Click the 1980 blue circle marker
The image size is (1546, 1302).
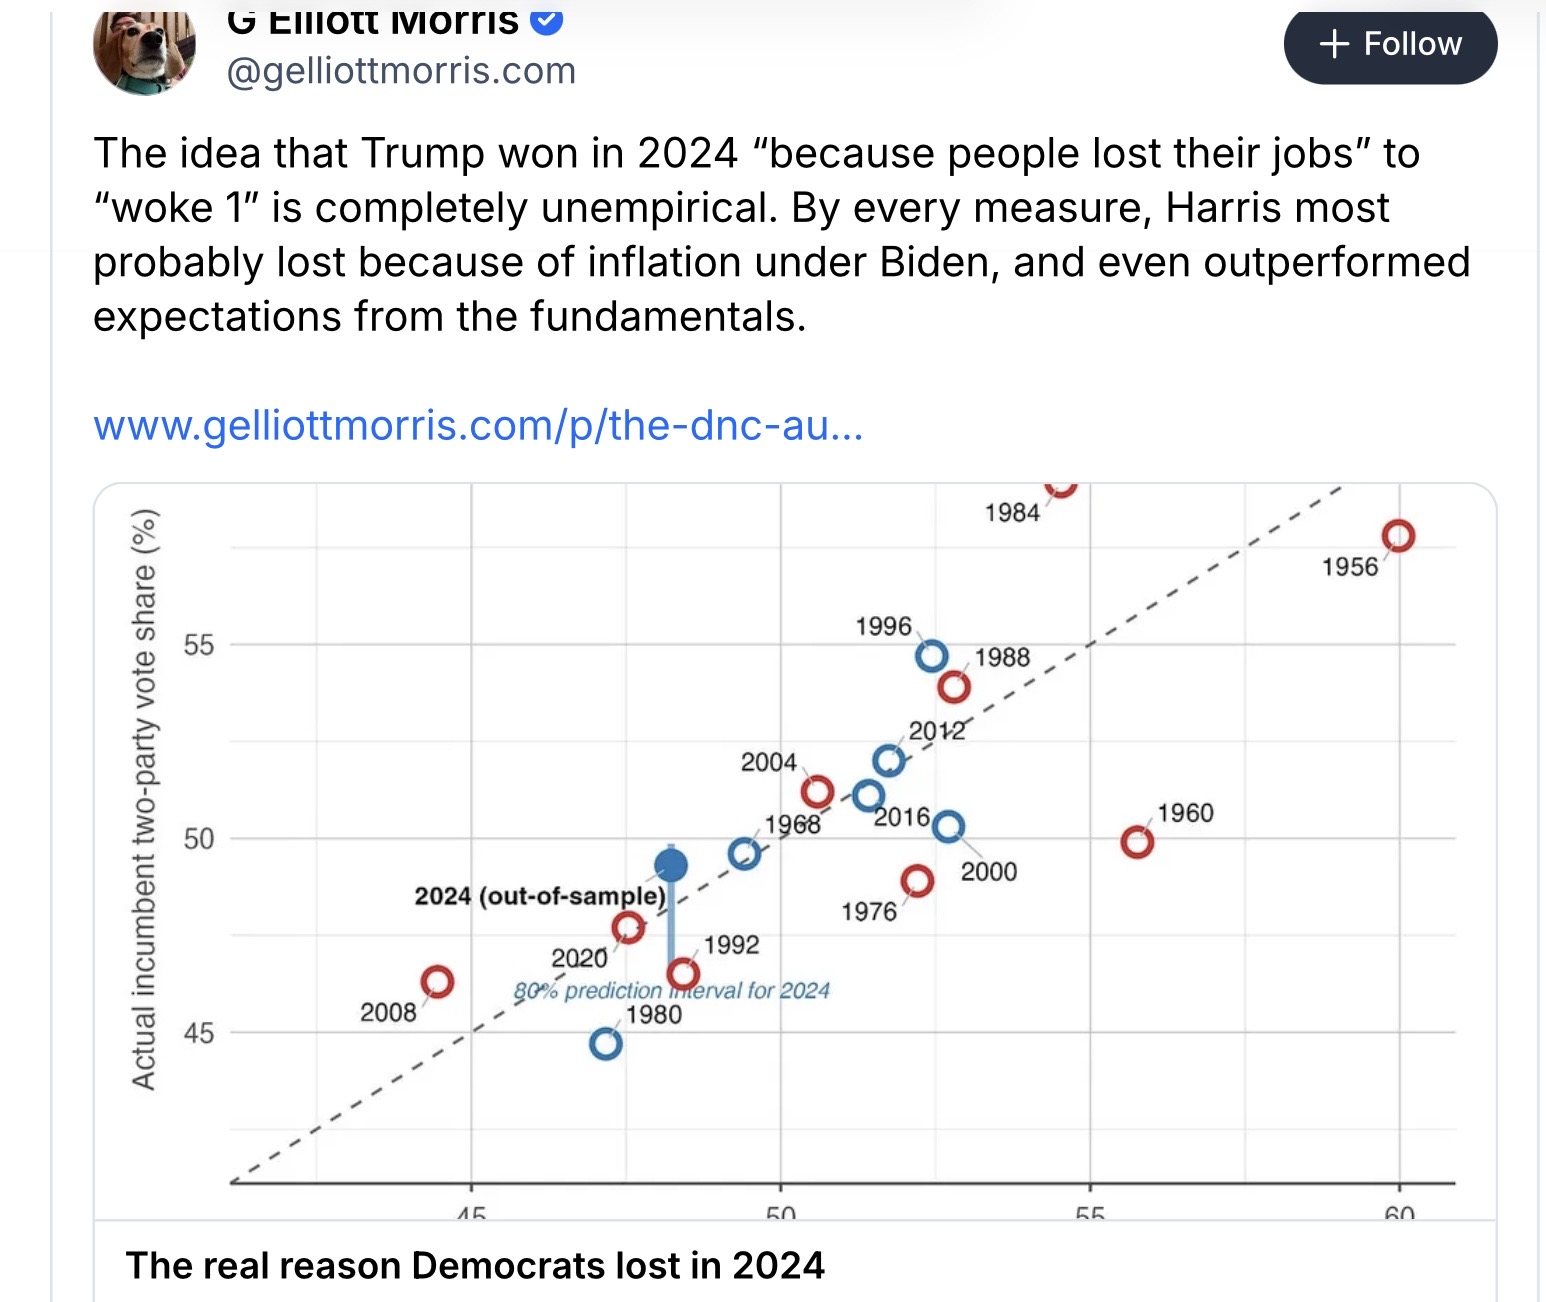pos(605,1044)
